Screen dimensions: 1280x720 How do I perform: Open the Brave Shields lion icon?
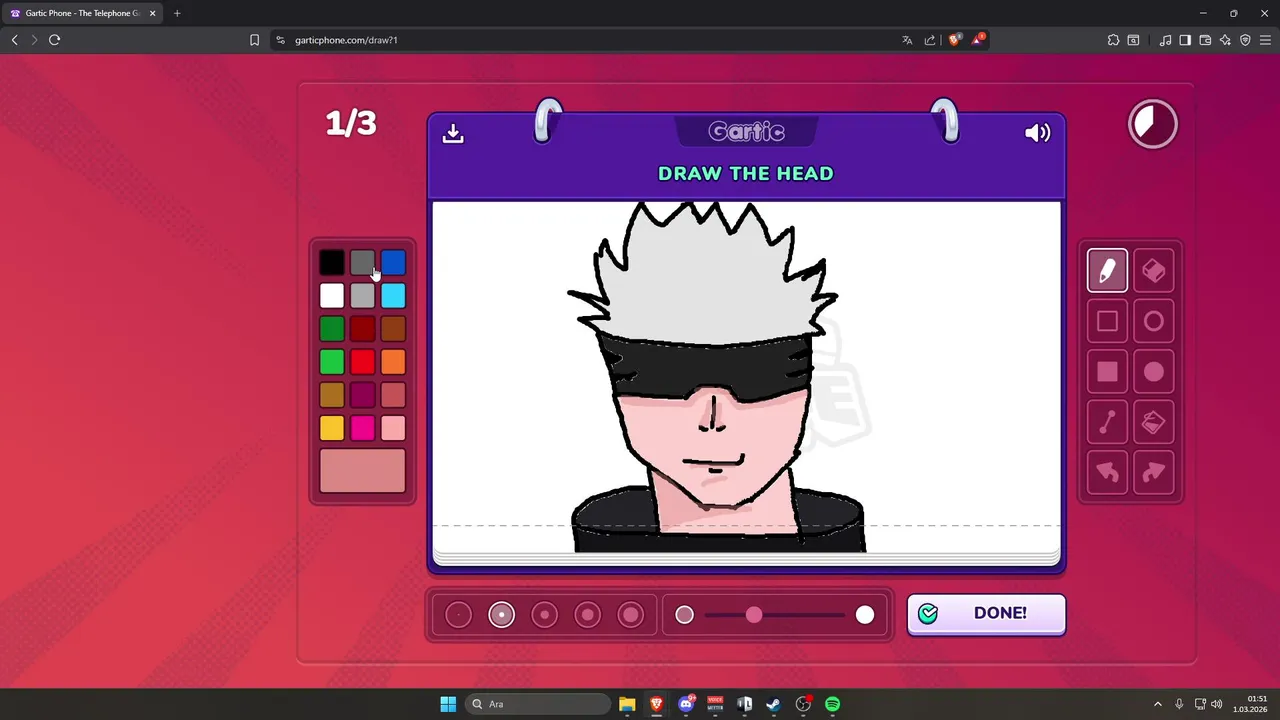pyautogui.click(x=954, y=40)
